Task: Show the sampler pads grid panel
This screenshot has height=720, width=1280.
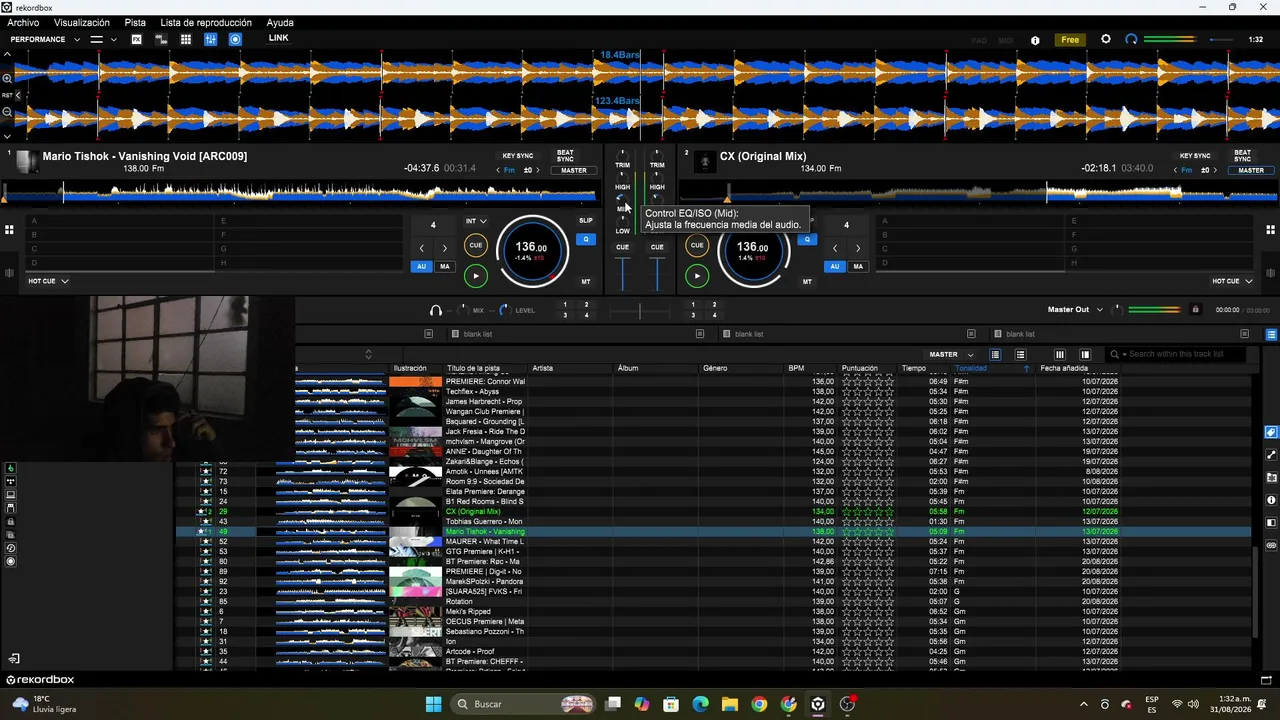Action: pyautogui.click(x=186, y=39)
